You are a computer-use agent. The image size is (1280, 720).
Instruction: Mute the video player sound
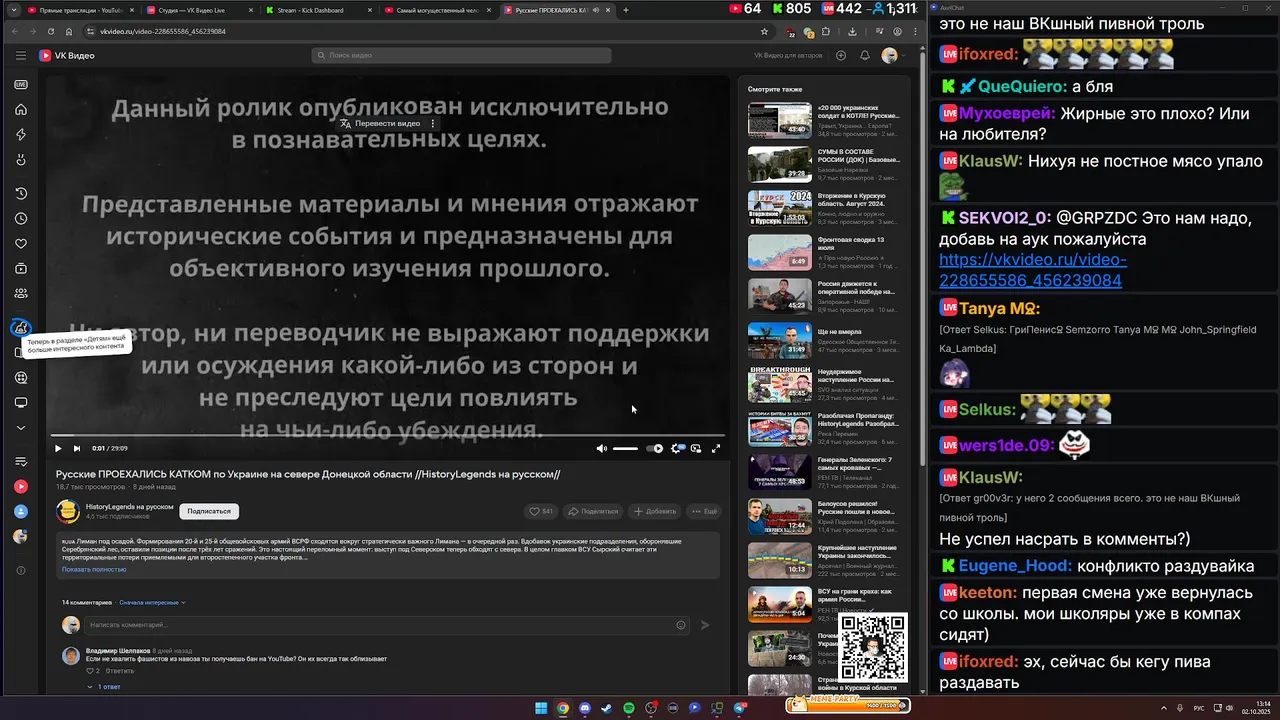point(601,448)
